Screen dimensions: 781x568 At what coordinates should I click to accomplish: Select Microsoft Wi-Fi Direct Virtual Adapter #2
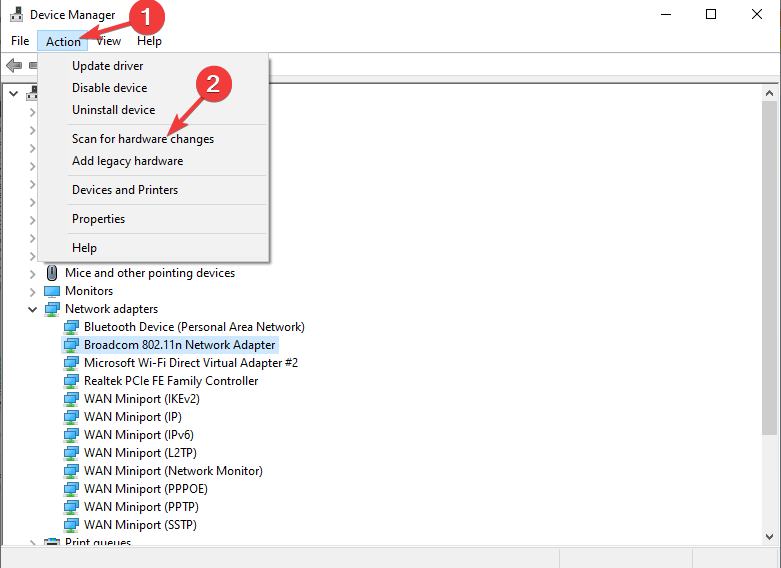pyautogui.click(x=191, y=363)
